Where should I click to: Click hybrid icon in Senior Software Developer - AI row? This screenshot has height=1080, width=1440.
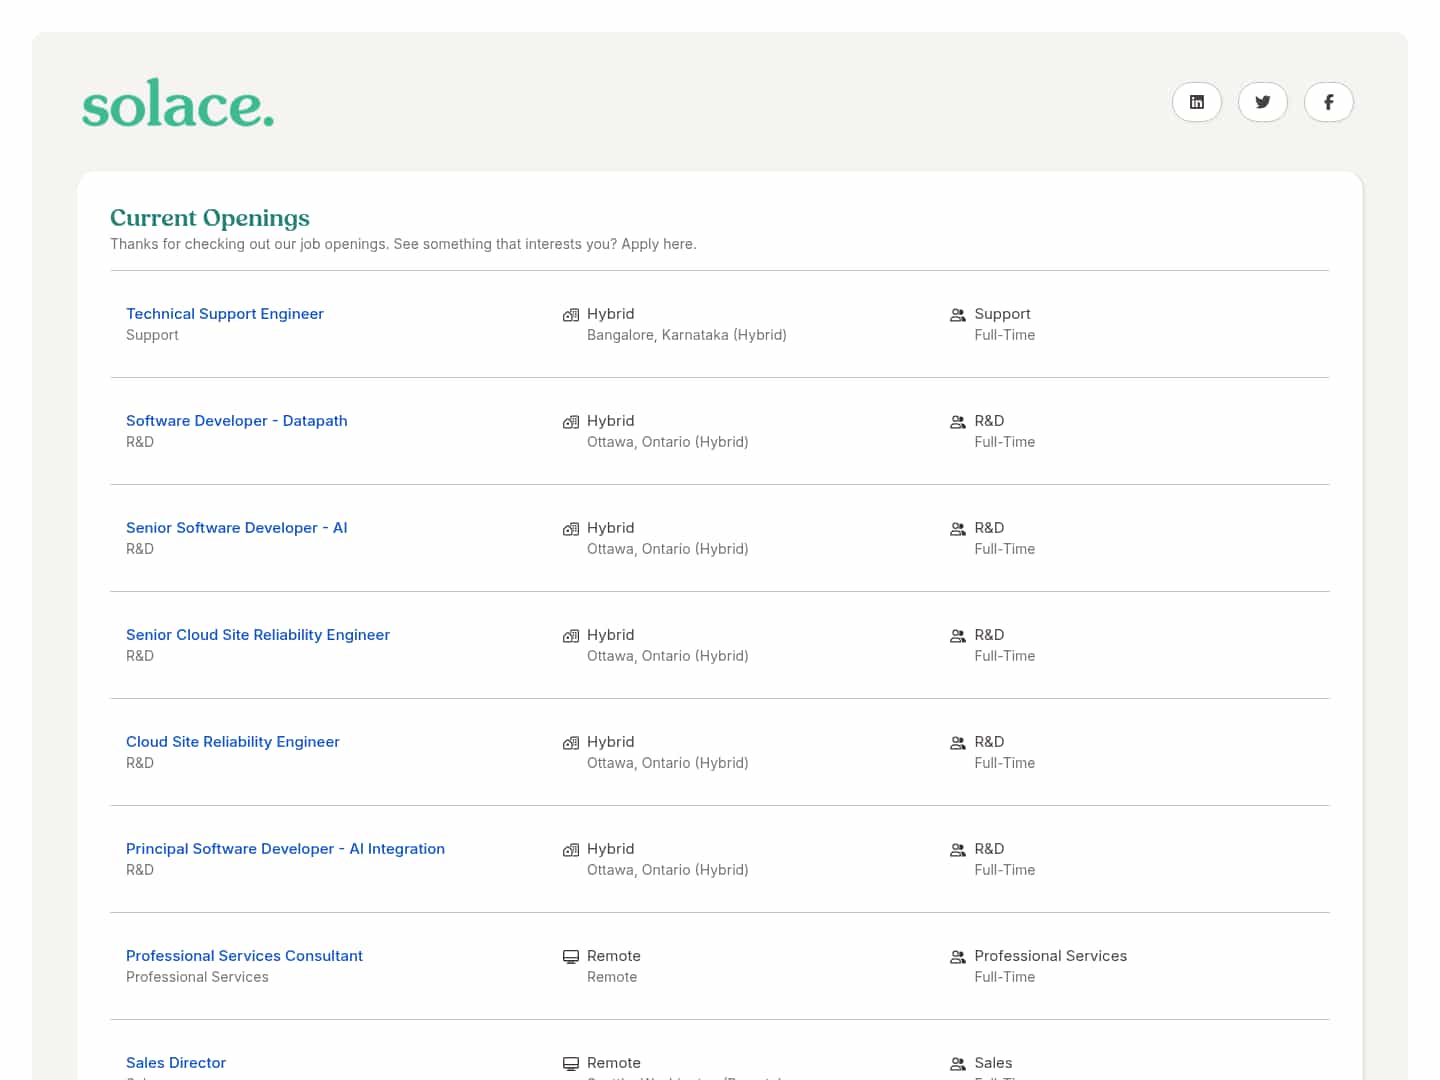(x=571, y=529)
